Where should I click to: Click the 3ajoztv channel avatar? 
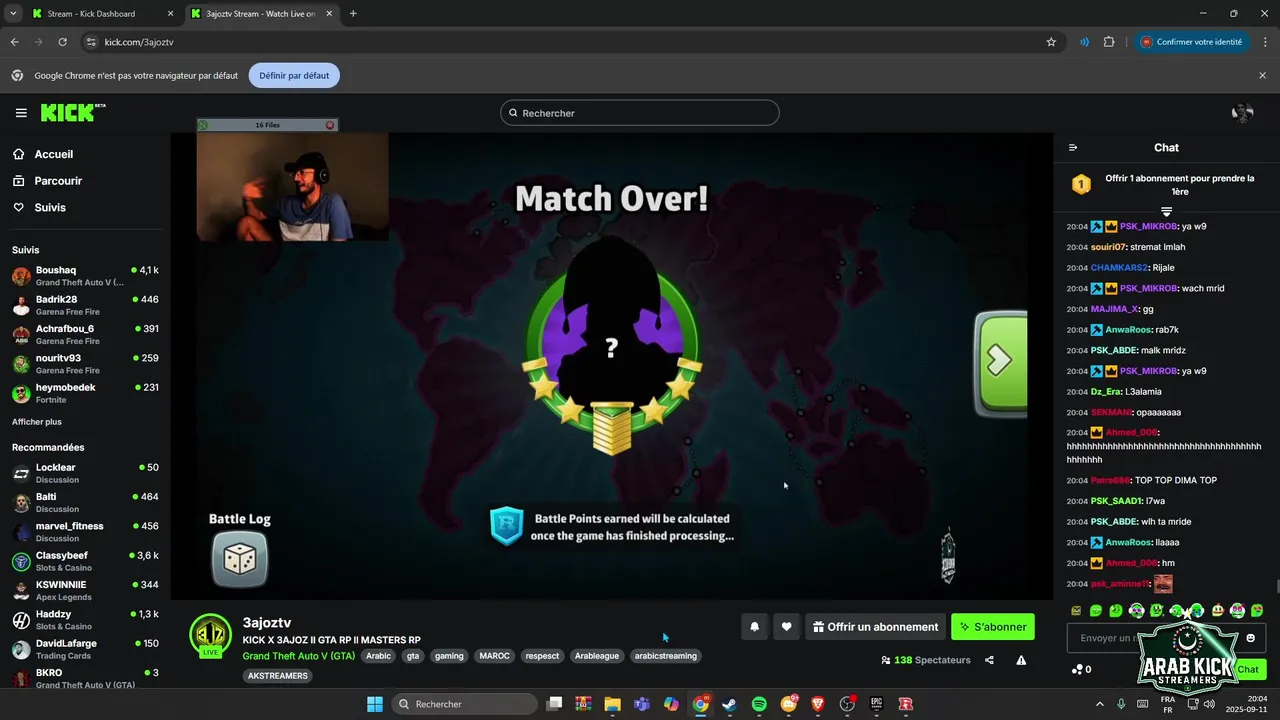[211, 636]
